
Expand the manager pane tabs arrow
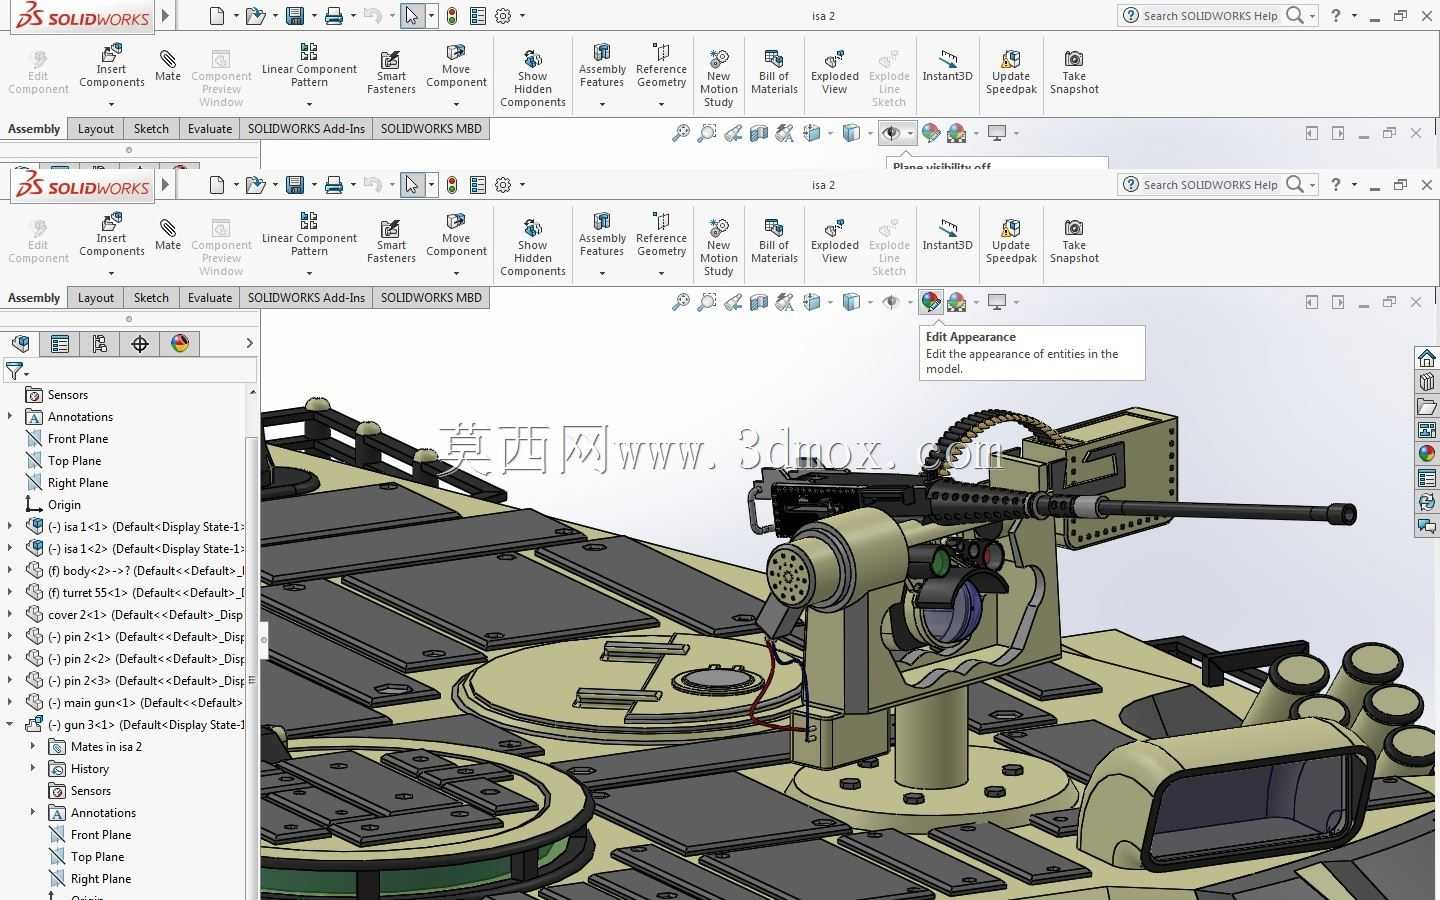pos(249,344)
